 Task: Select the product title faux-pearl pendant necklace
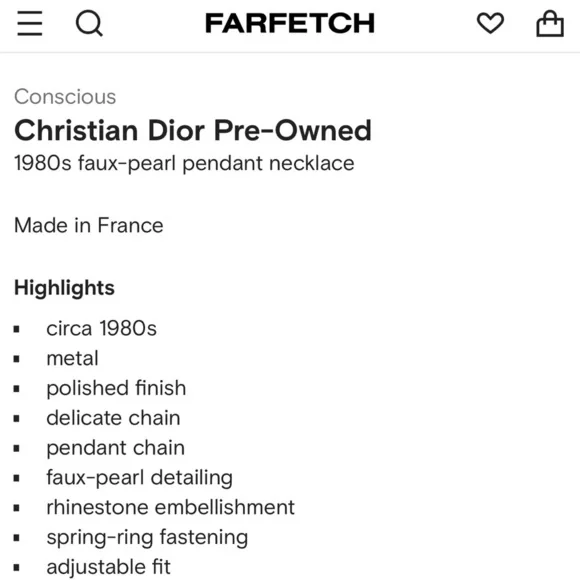coord(184,163)
